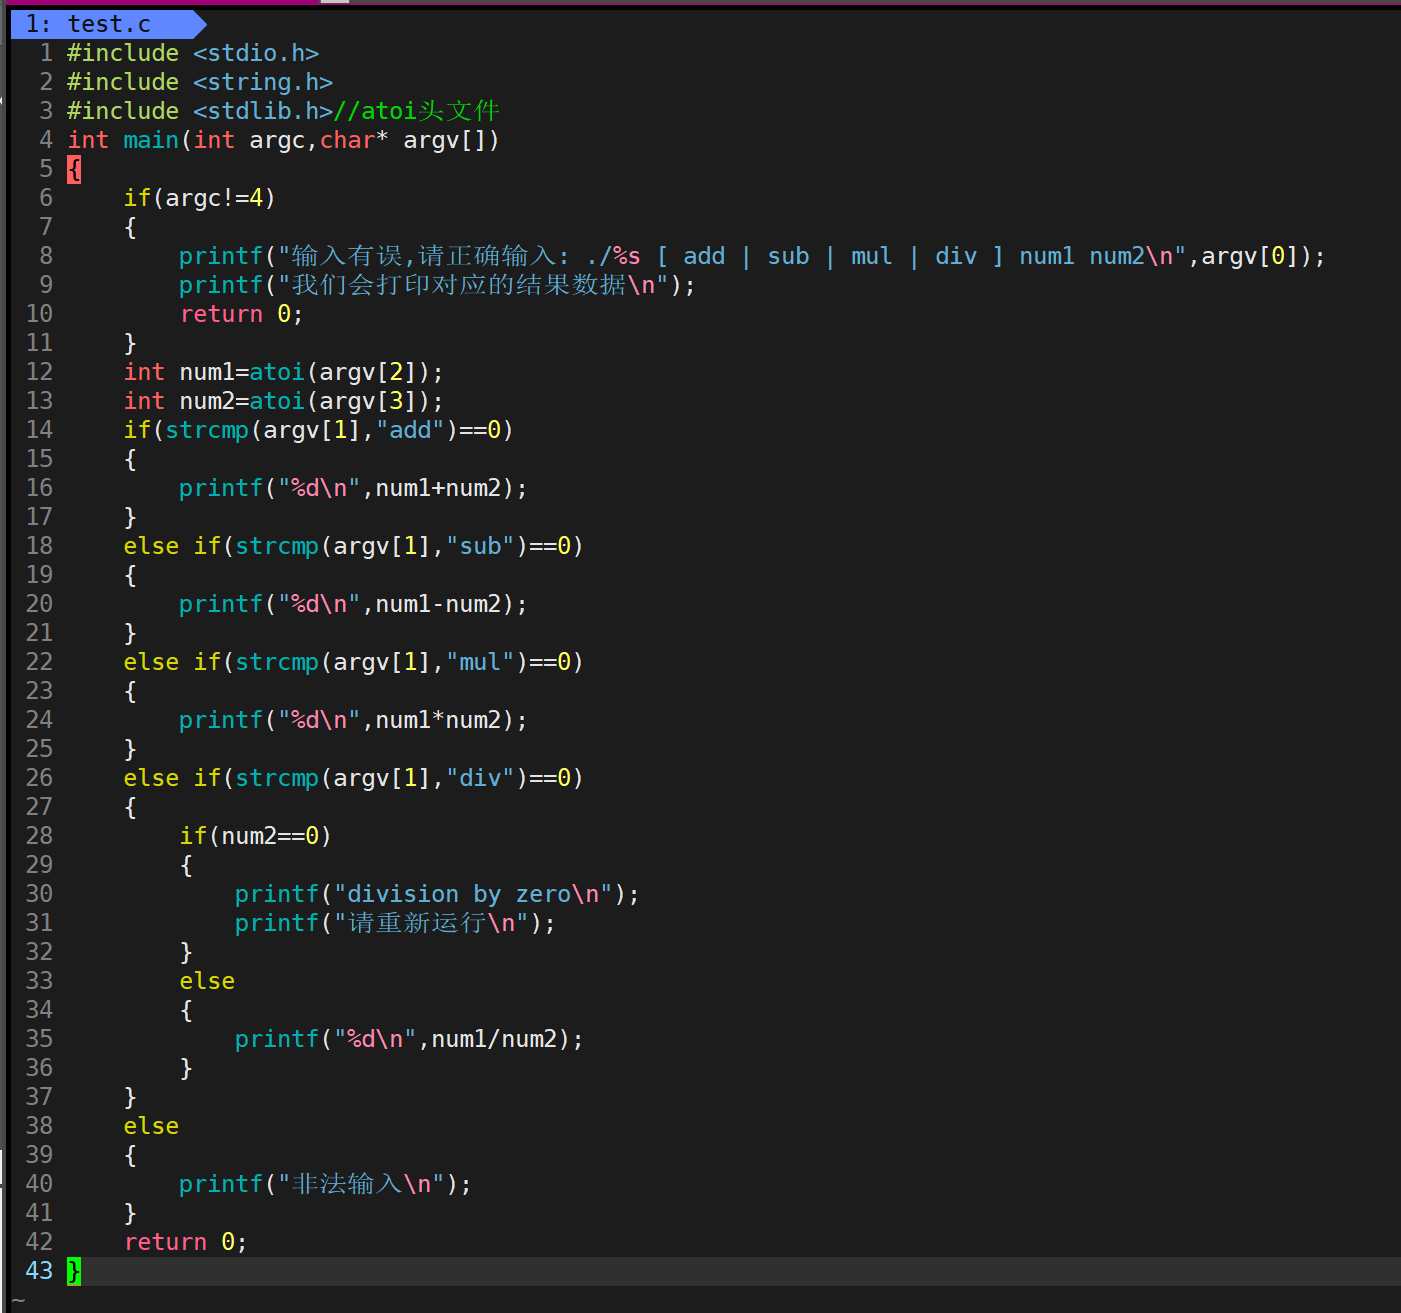Click the //atoi comment on line 3

pos(416,111)
